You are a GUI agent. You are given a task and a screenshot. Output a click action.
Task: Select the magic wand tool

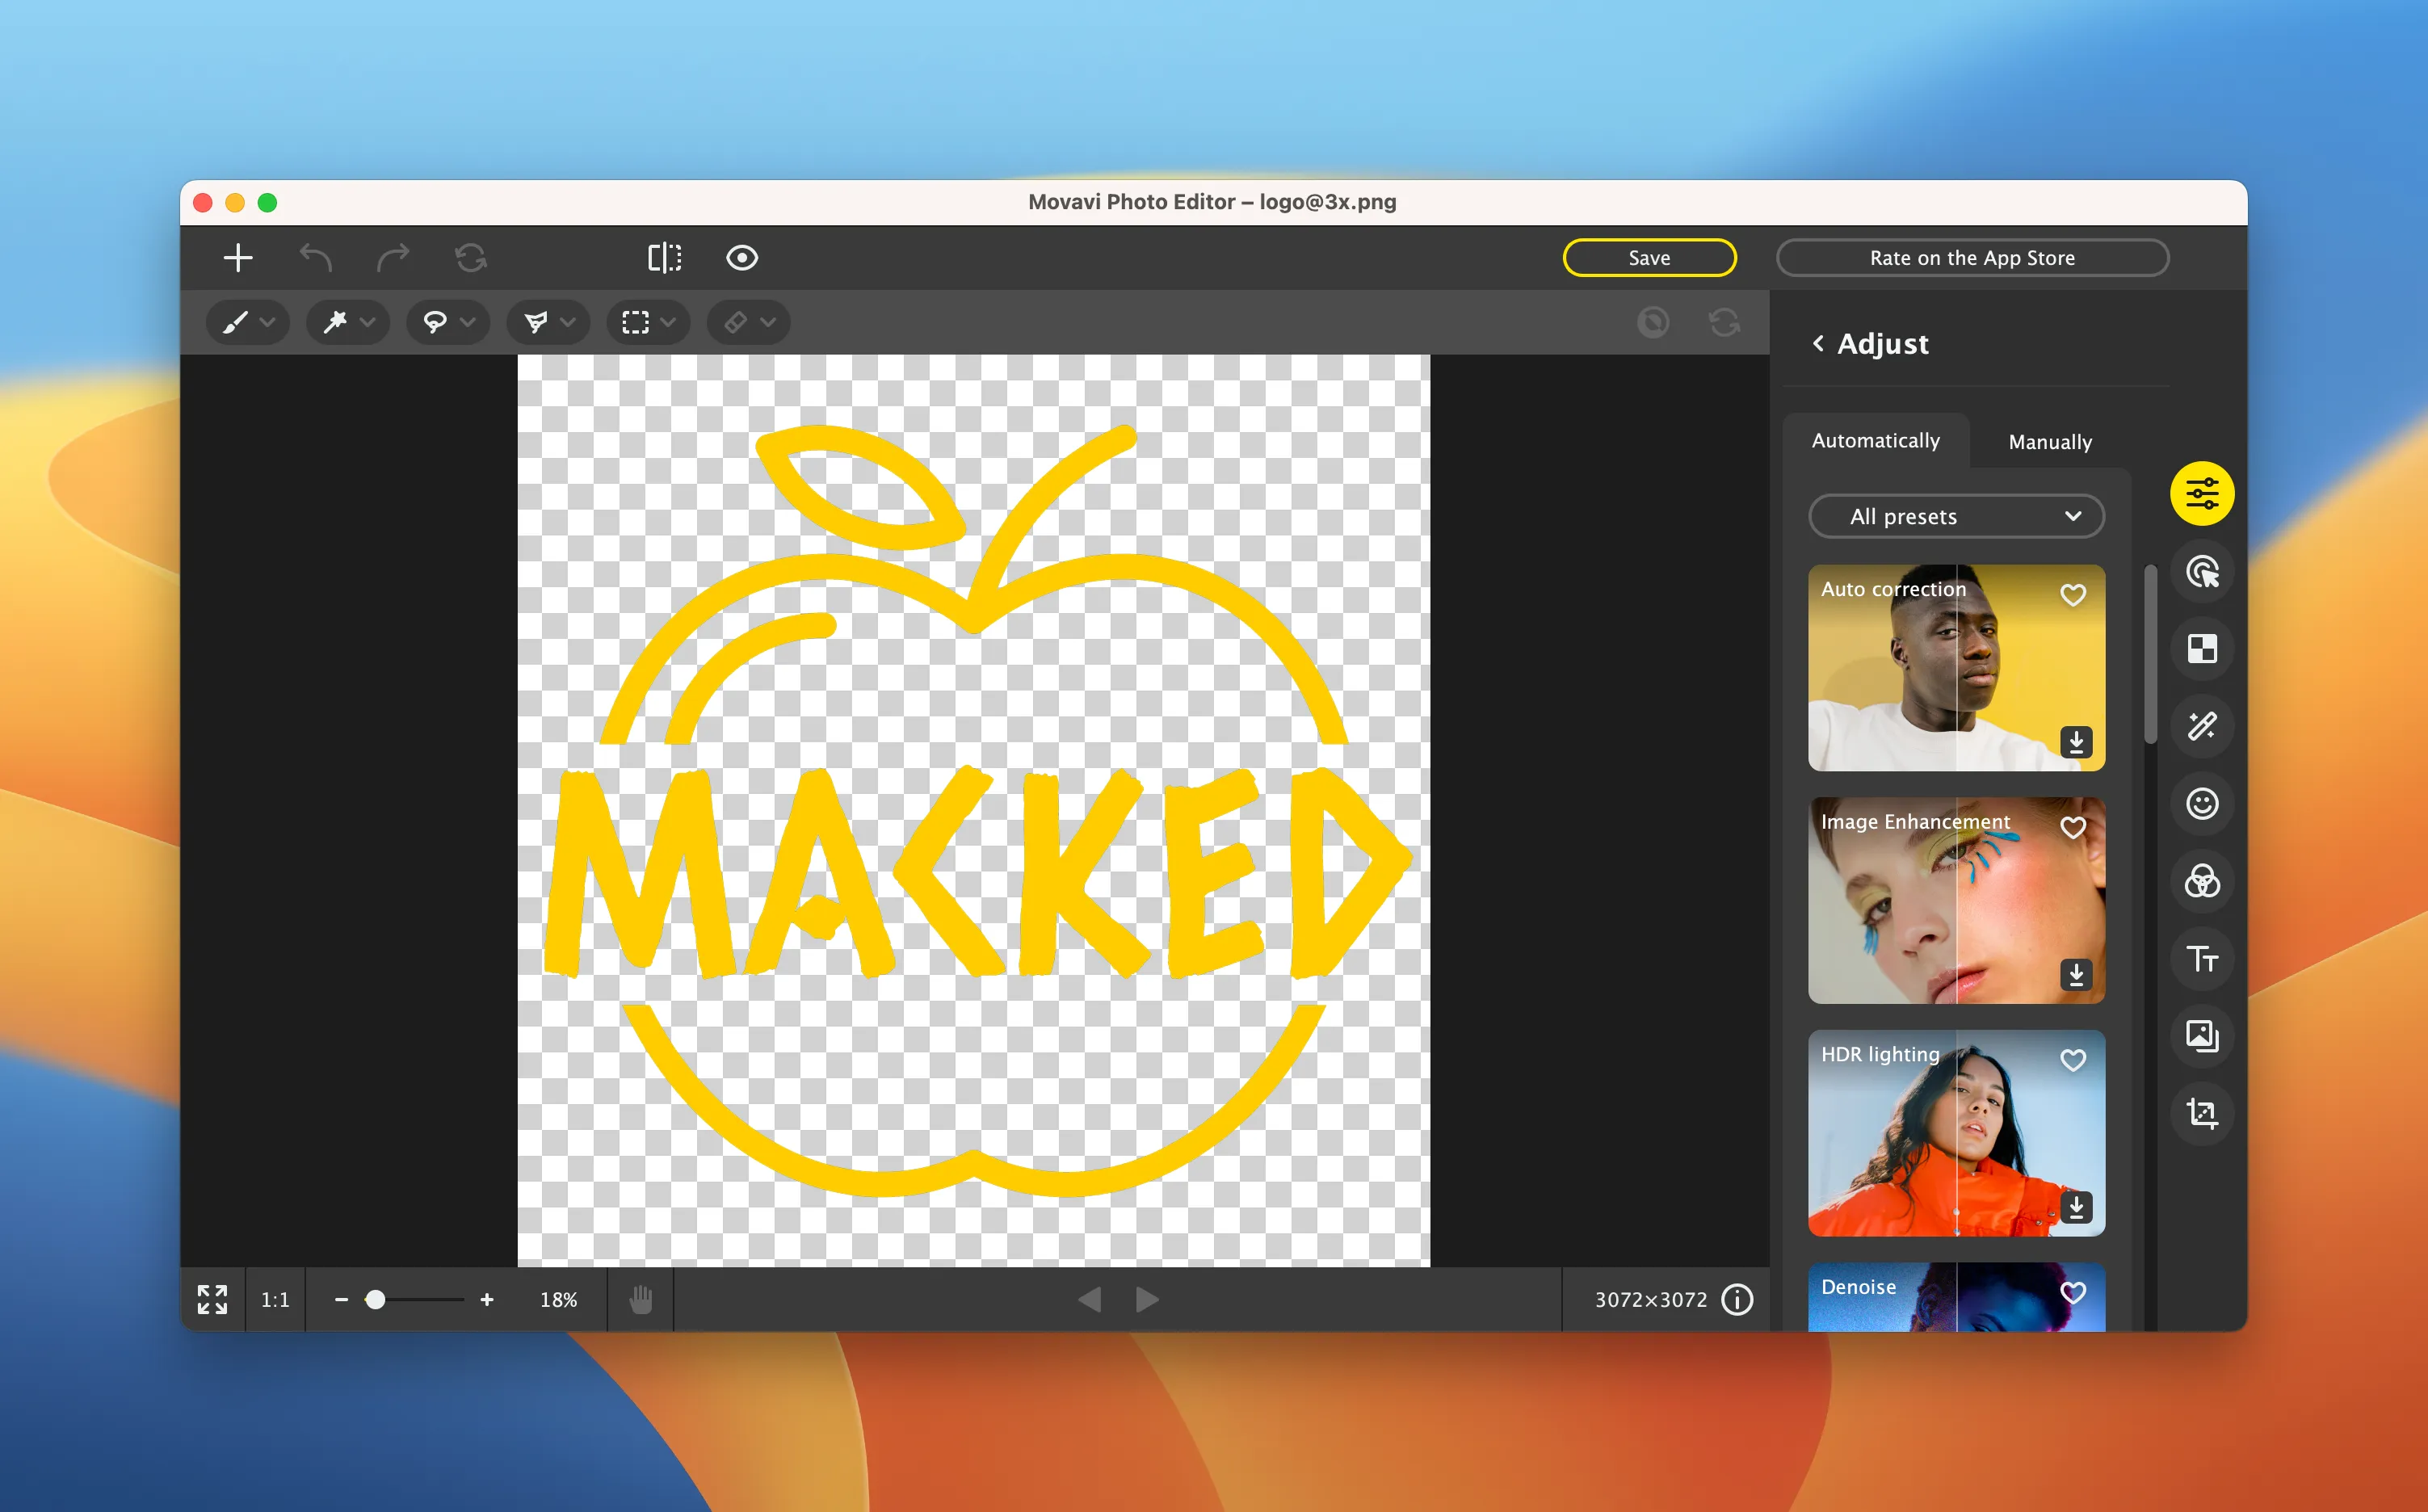(335, 322)
